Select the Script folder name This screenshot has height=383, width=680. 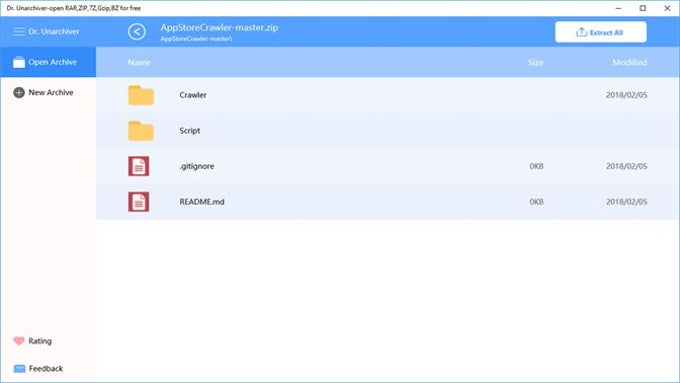coord(190,131)
